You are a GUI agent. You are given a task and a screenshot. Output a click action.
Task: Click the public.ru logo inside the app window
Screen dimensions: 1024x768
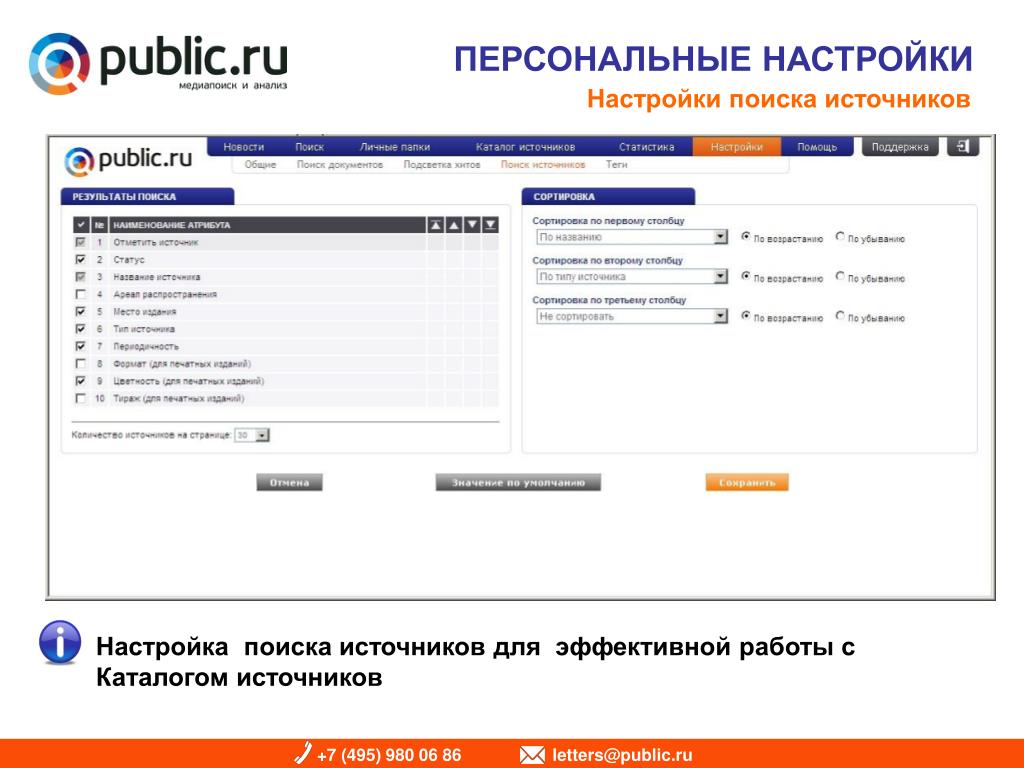point(129,160)
